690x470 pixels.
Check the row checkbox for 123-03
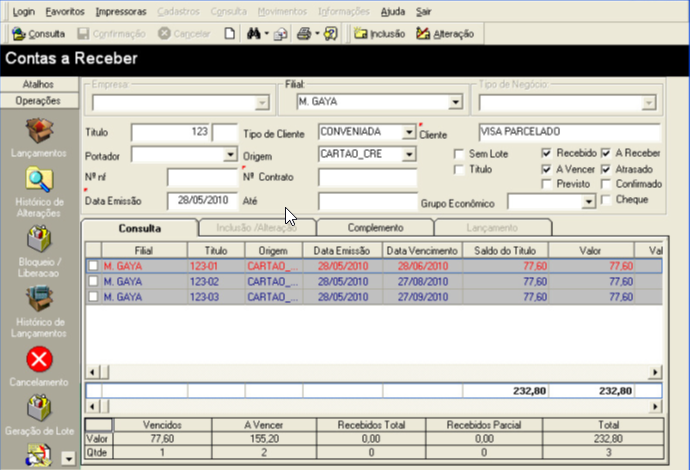pyautogui.click(x=93, y=297)
